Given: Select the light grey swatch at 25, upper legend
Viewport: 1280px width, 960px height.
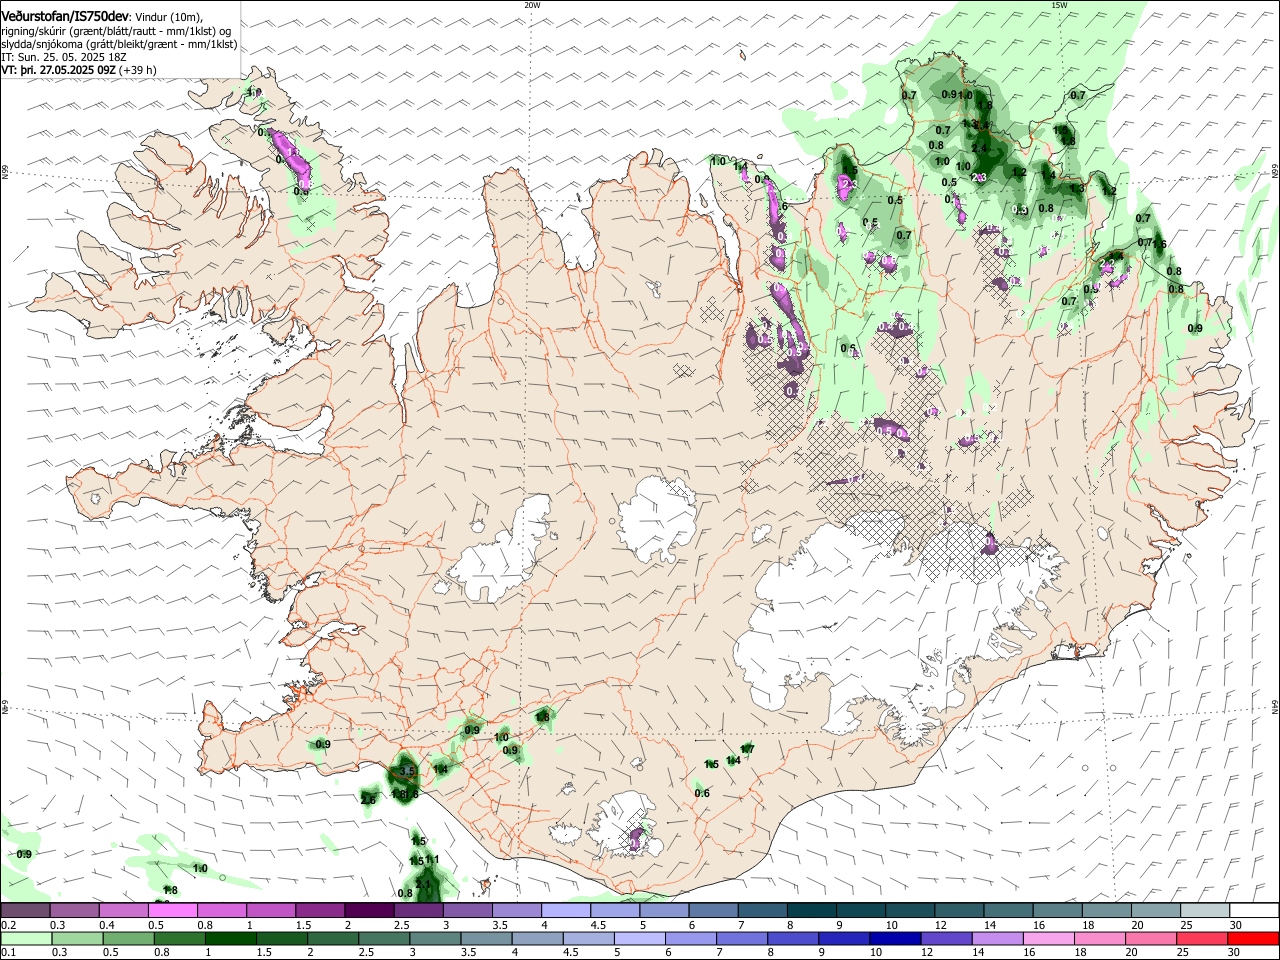Looking at the screenshot, I should [x=1204, y=910].
